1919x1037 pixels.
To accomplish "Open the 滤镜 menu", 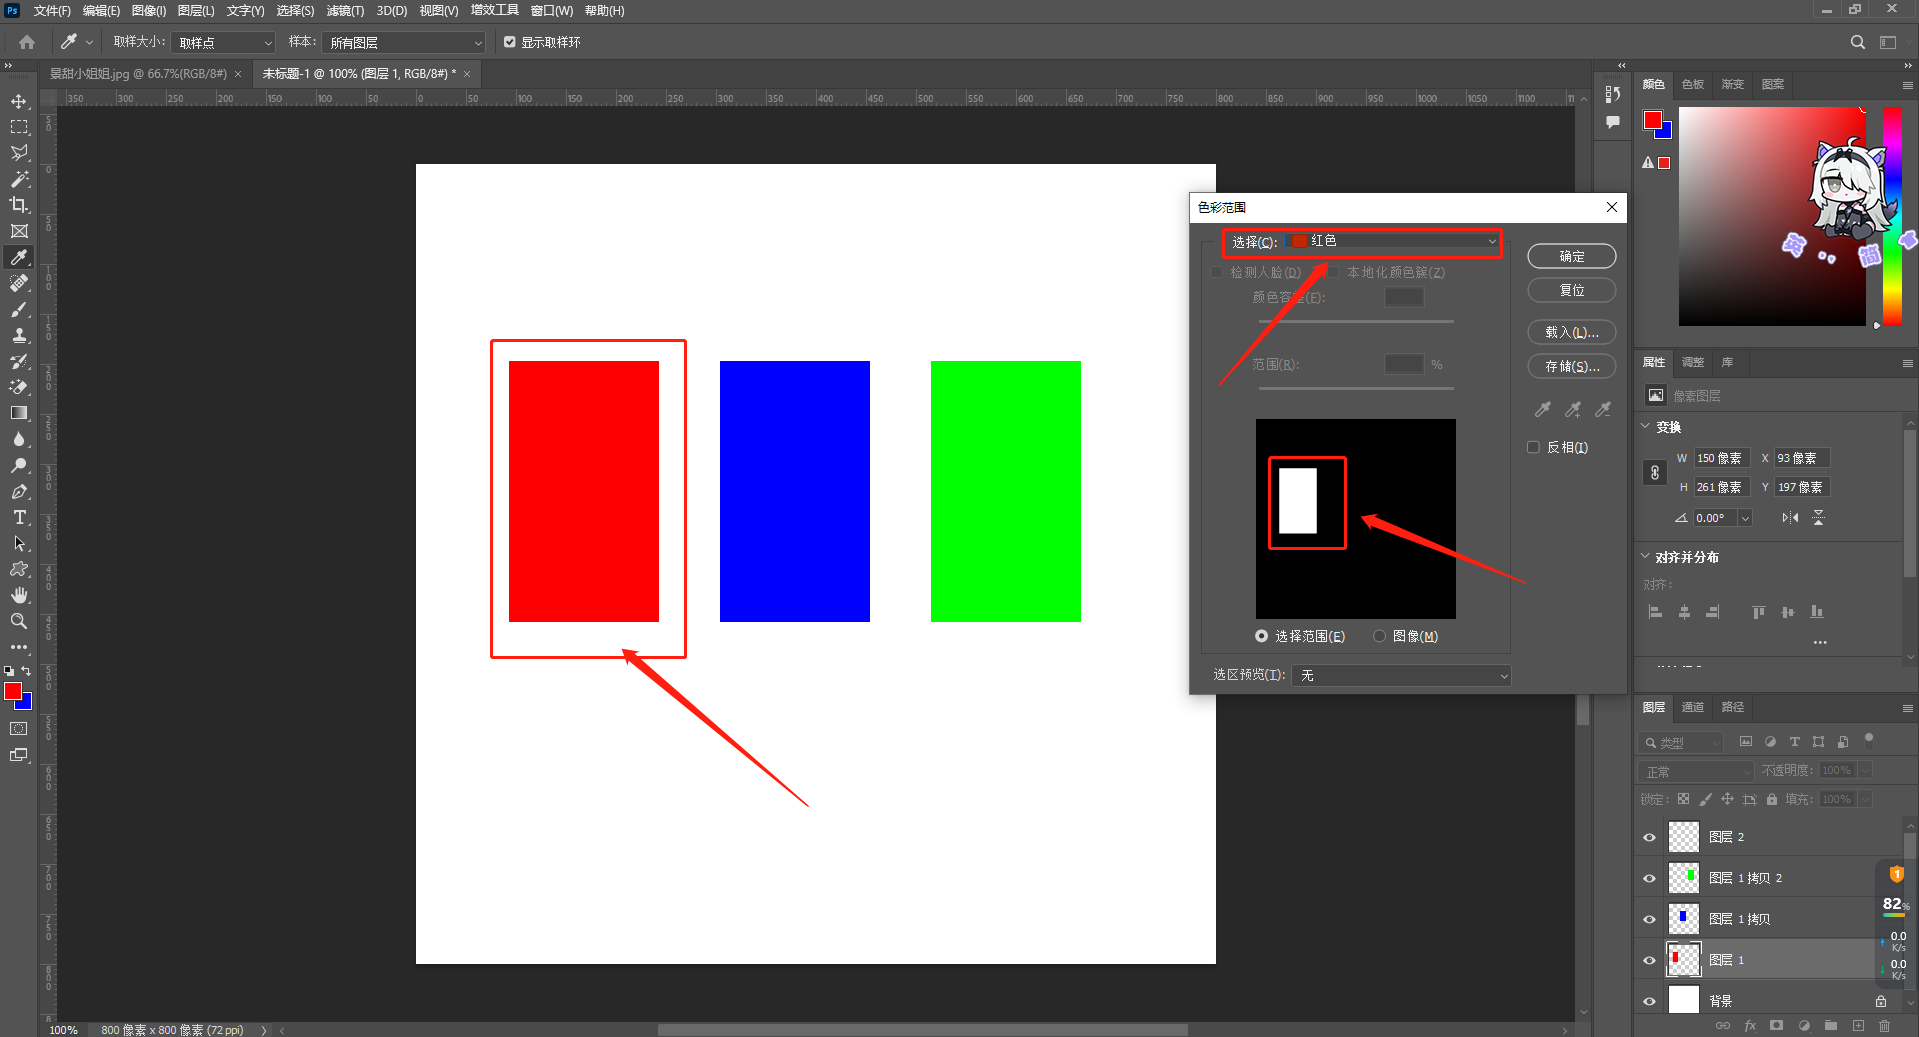I will [345, 11].
